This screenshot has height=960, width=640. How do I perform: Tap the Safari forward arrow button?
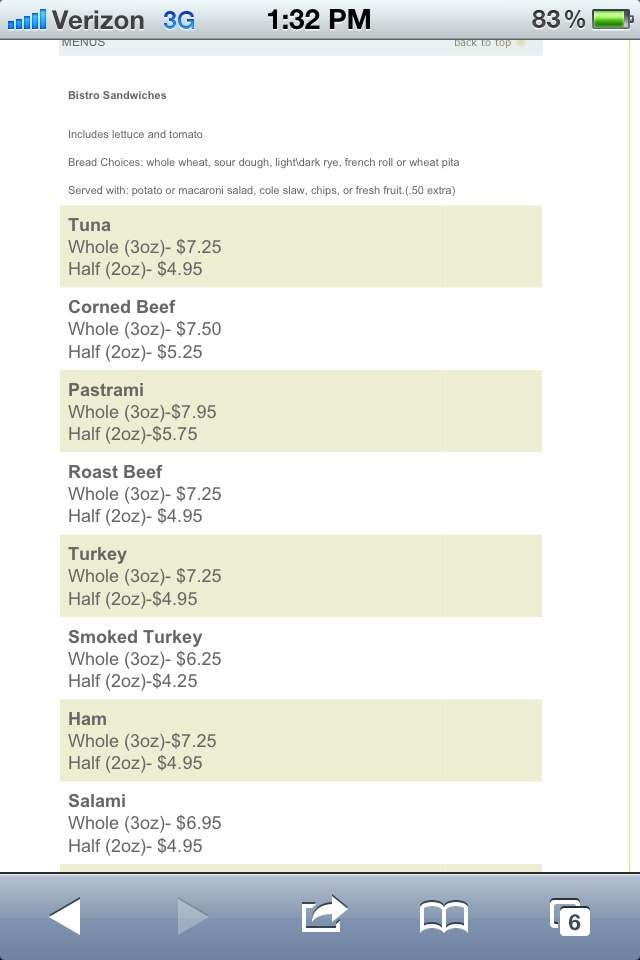click(x=194, y=916)
